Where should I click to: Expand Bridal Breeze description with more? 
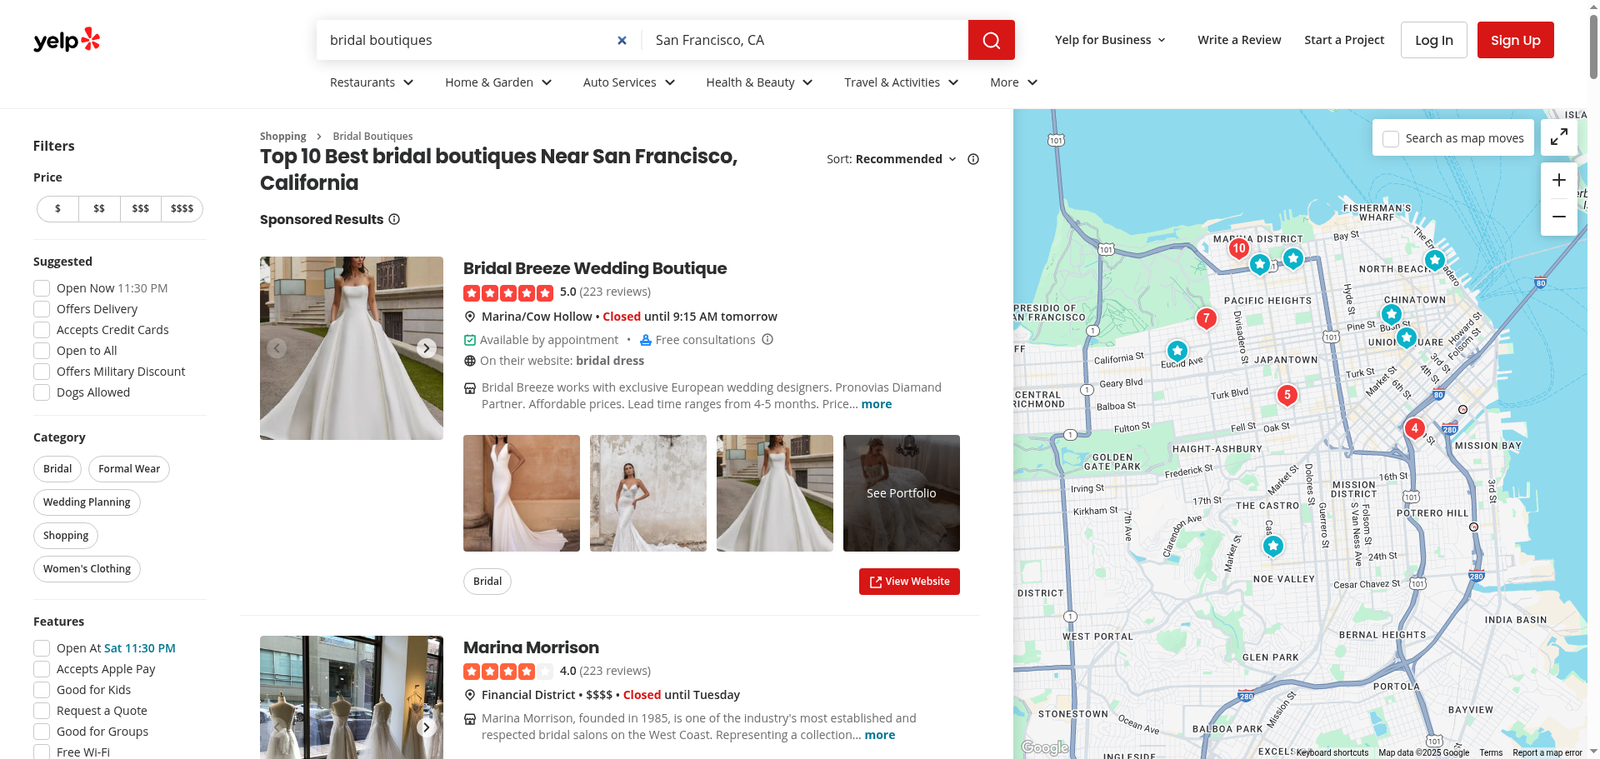click(x=877, y=404)
